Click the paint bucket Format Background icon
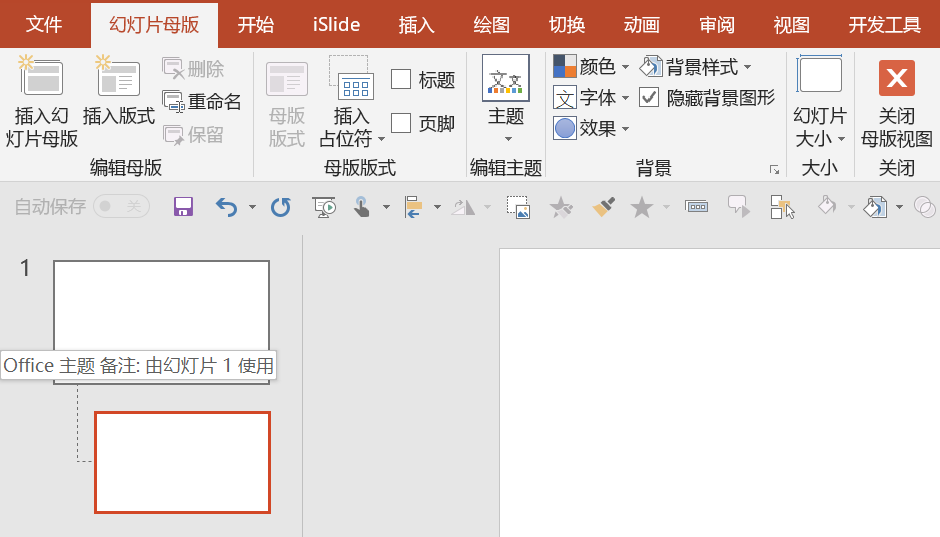 tap(875, 207)
